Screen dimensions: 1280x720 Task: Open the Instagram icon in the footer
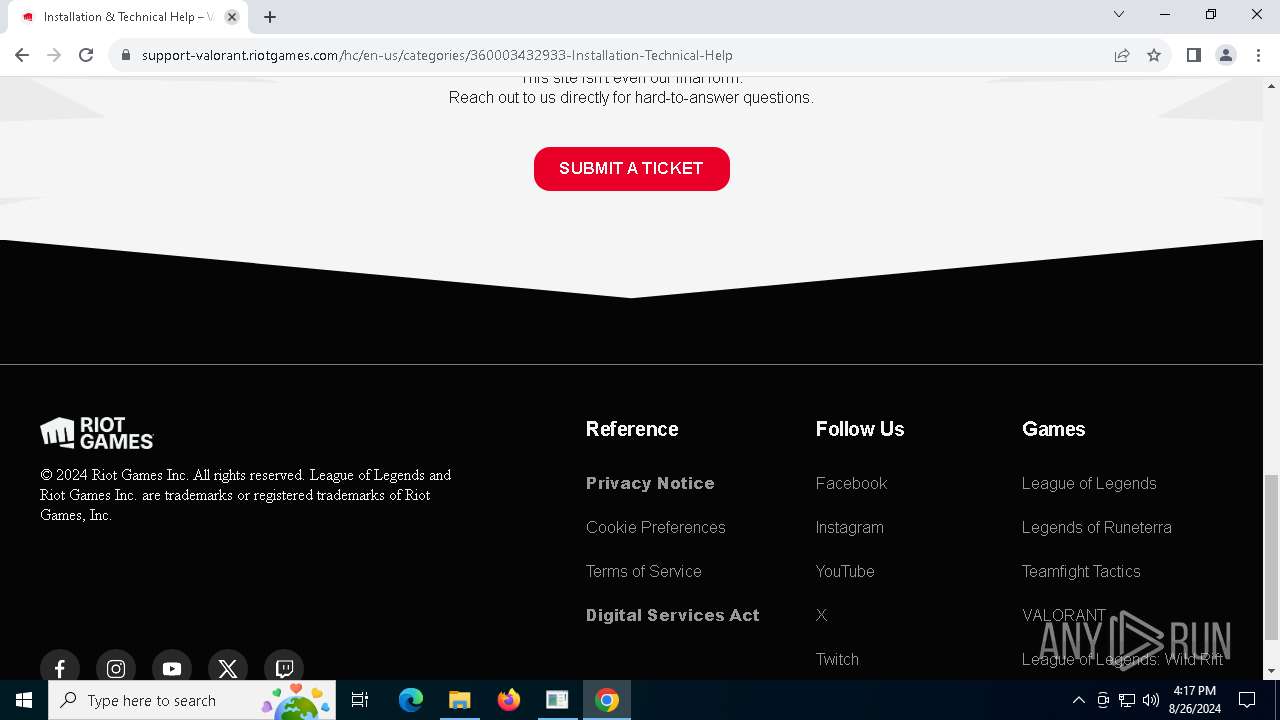click(x=116, y=668)
